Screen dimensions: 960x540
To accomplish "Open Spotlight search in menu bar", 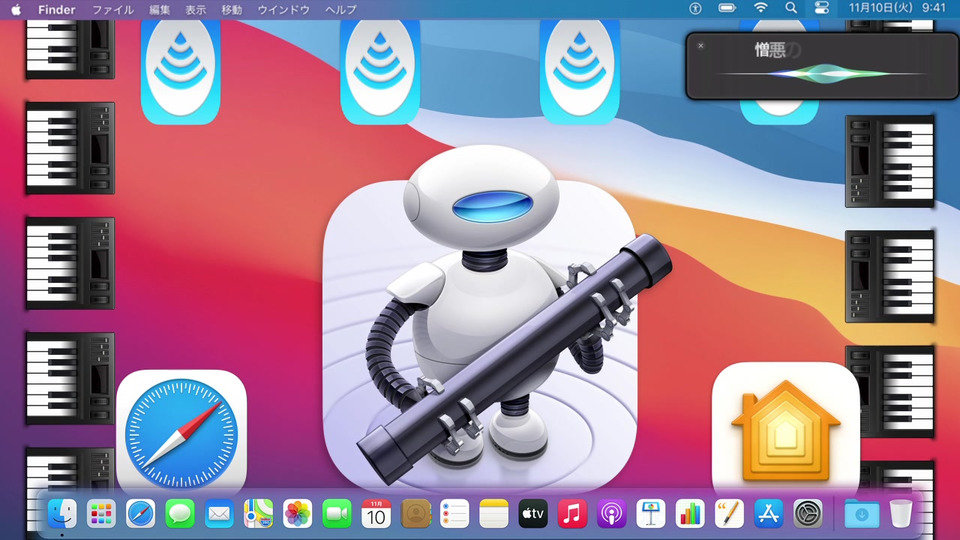I will pyautogui.click(x=791, y=8).
